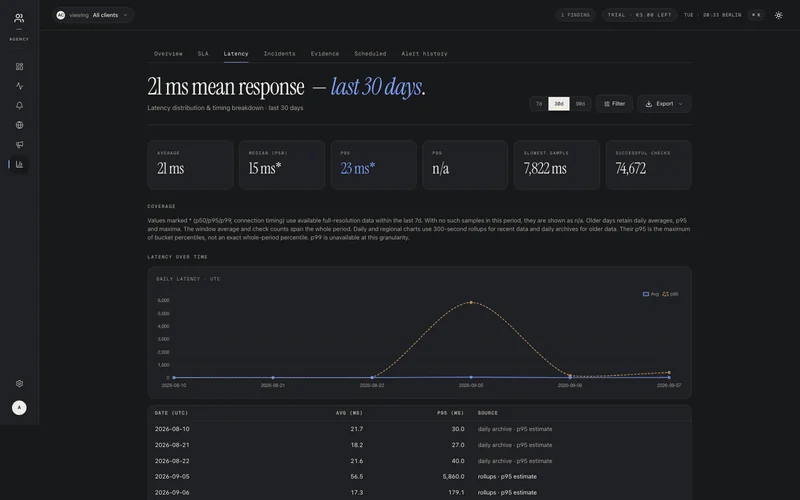This screenshot has width=800, height=500.
Task: Select the 90d time range
Action: pyautogui.click(x=580, y=104)
